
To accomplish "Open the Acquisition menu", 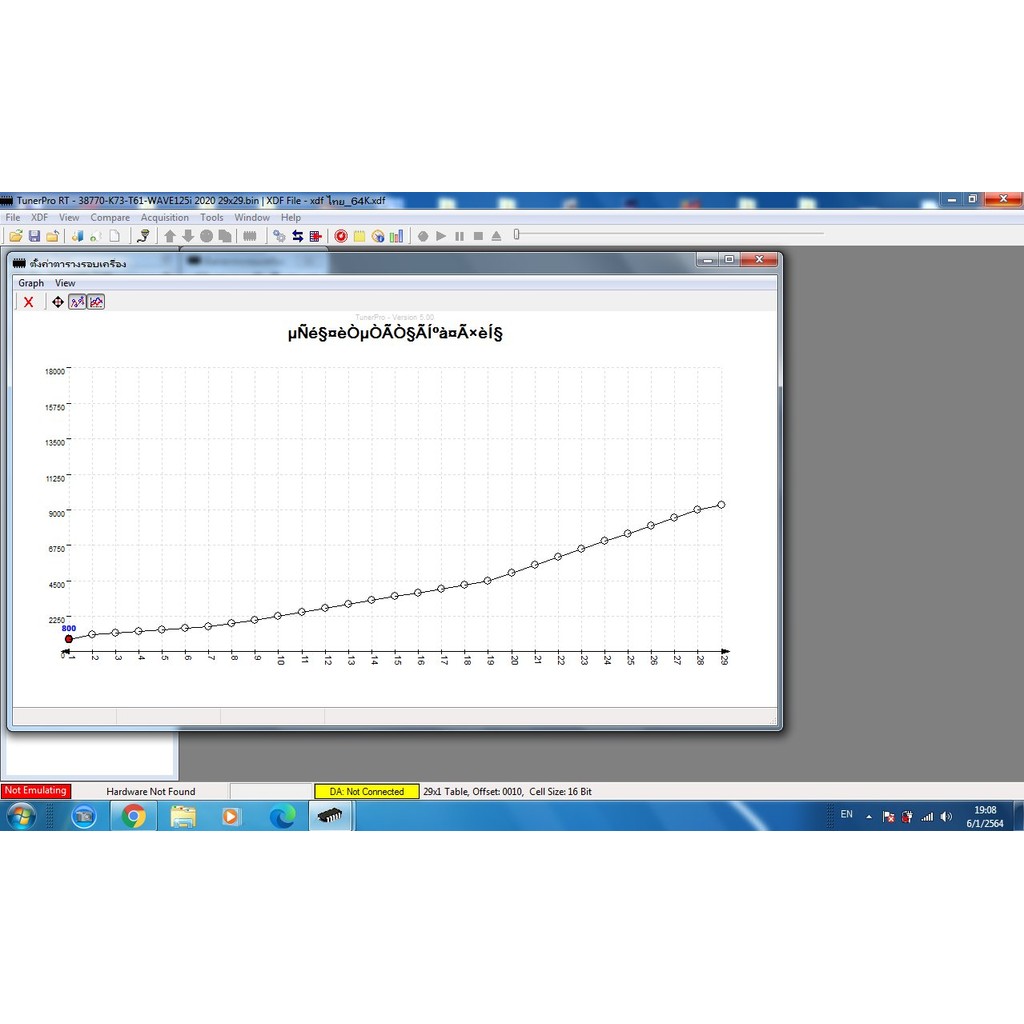I will click(x=164, y=217).
